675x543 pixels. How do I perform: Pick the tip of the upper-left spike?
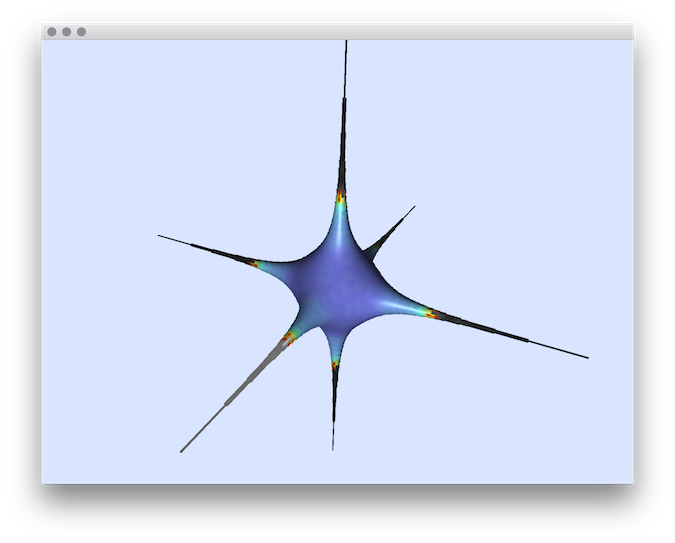[x=160, y=236]
